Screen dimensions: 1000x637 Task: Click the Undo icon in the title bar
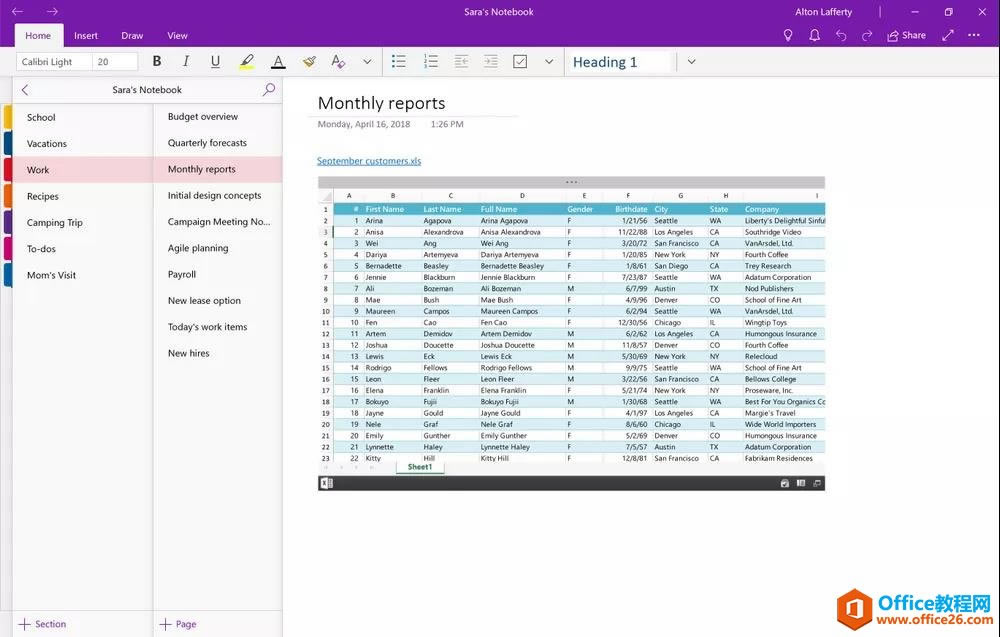click(x=841, y=35)
